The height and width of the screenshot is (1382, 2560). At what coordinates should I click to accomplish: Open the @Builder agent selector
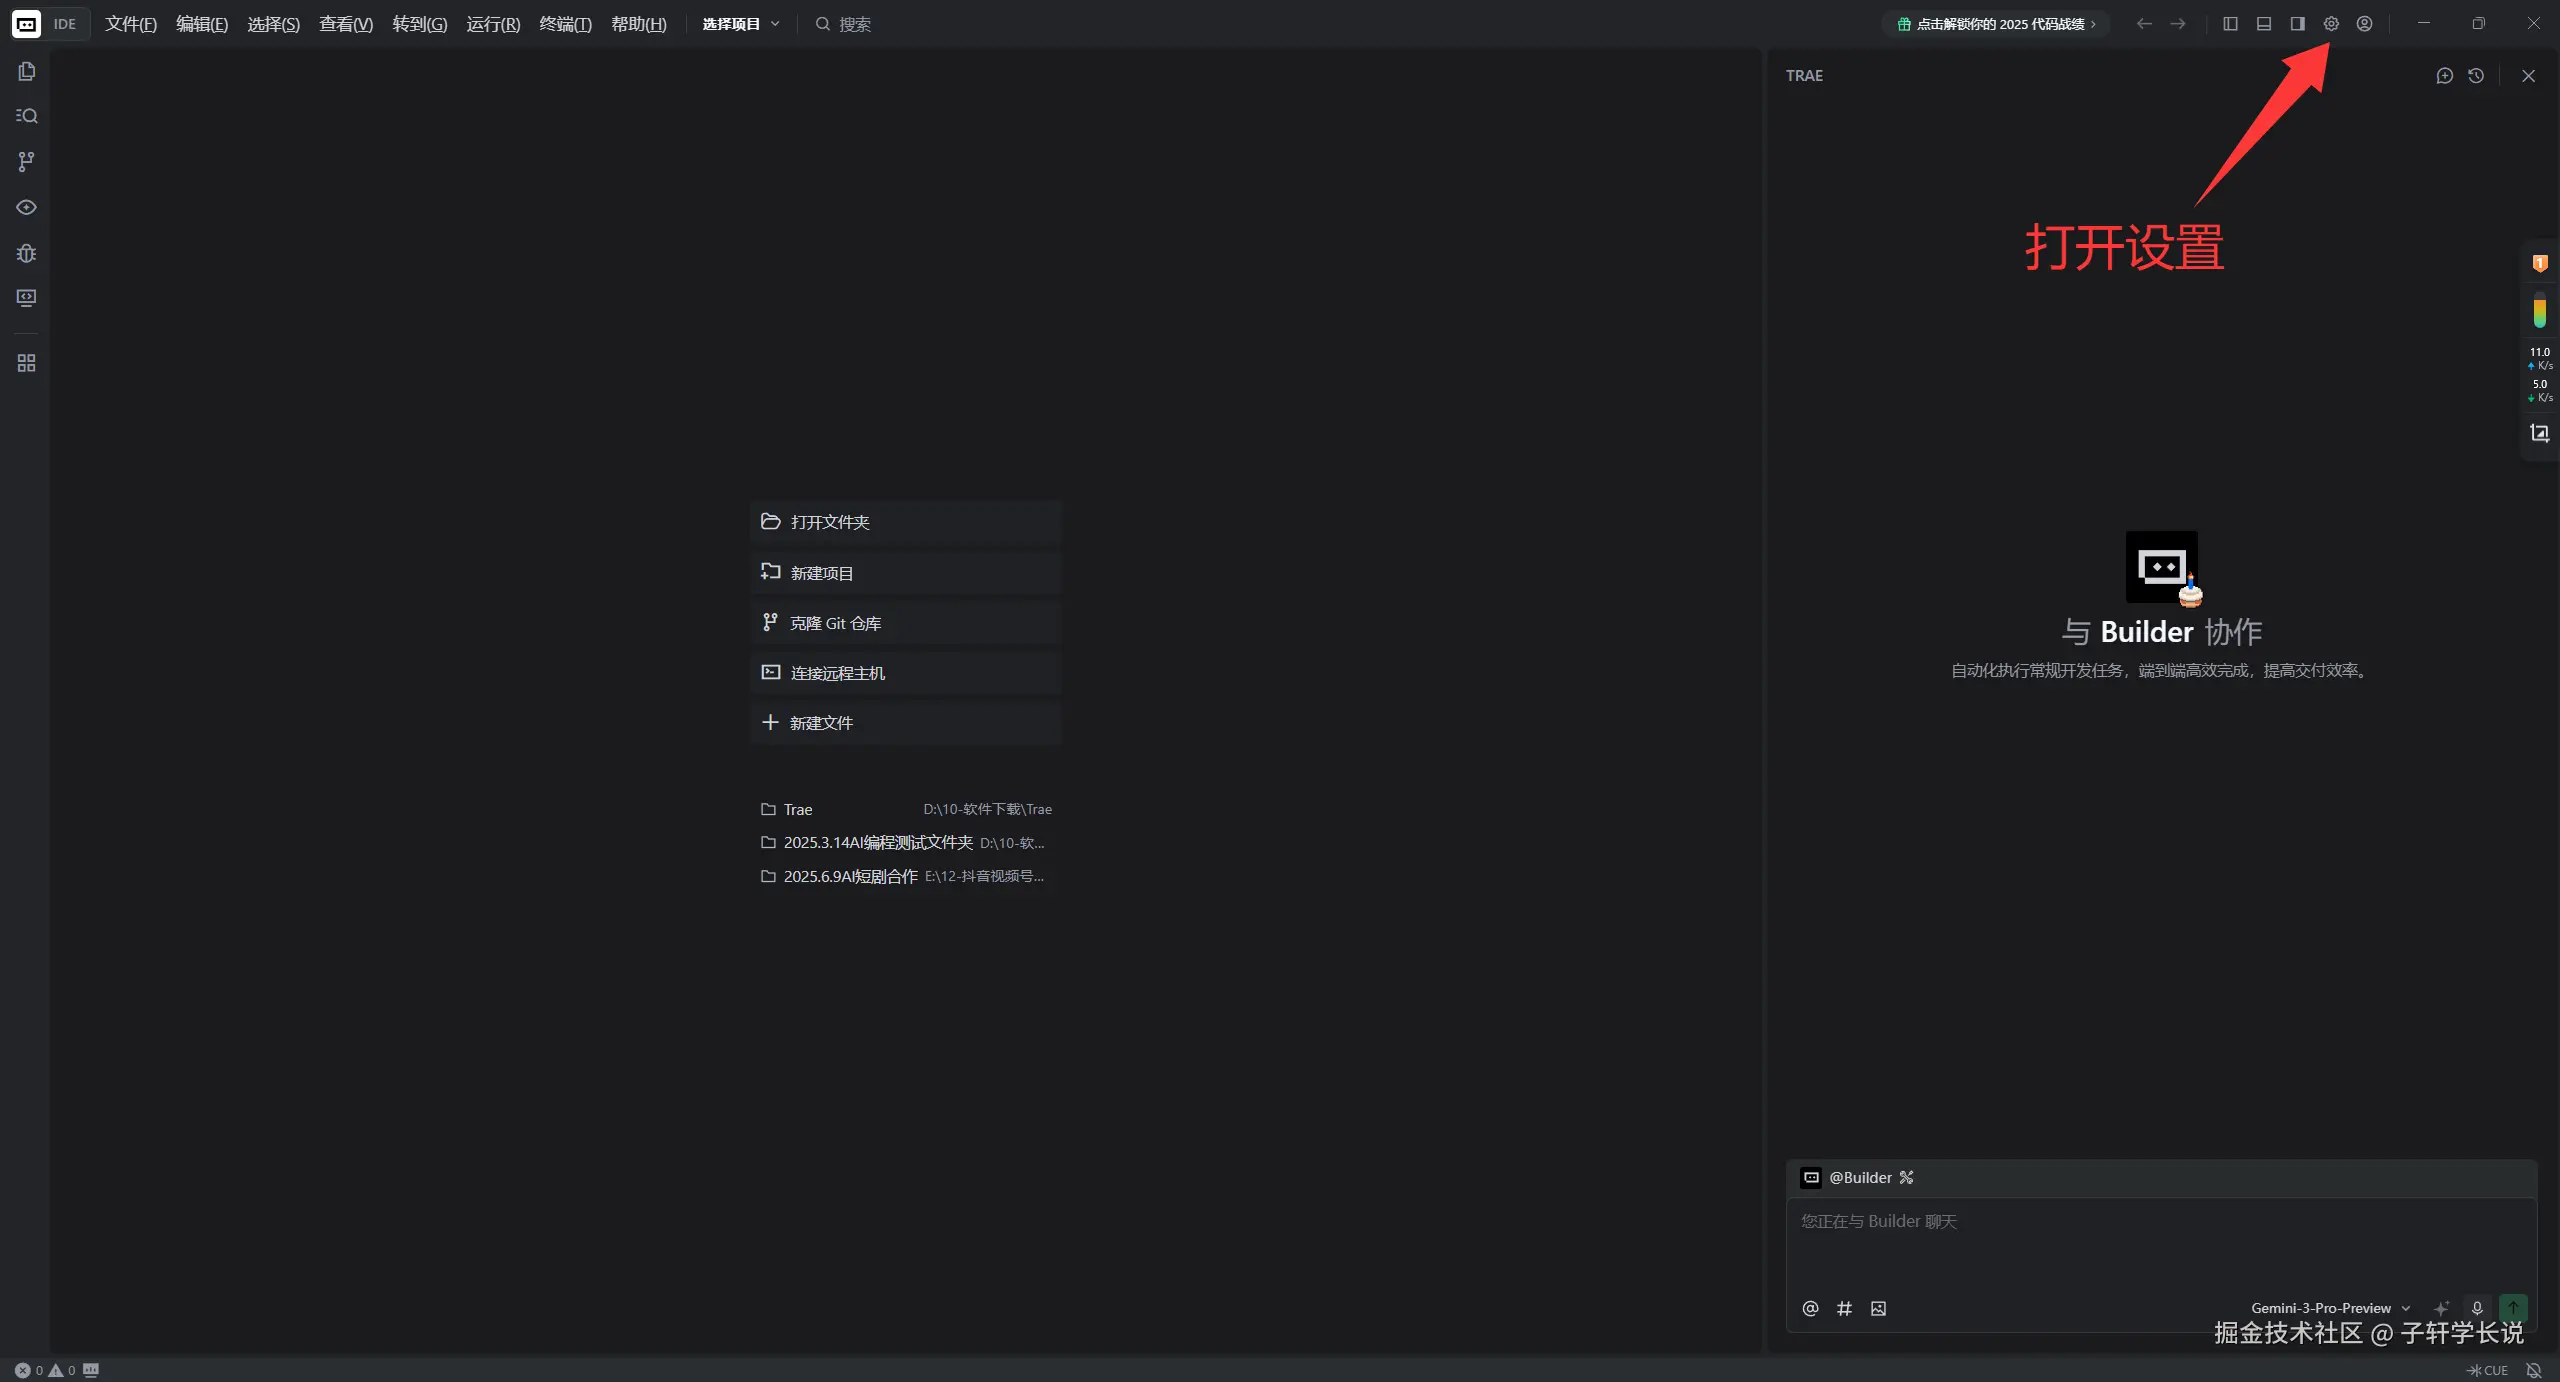1859,1177
